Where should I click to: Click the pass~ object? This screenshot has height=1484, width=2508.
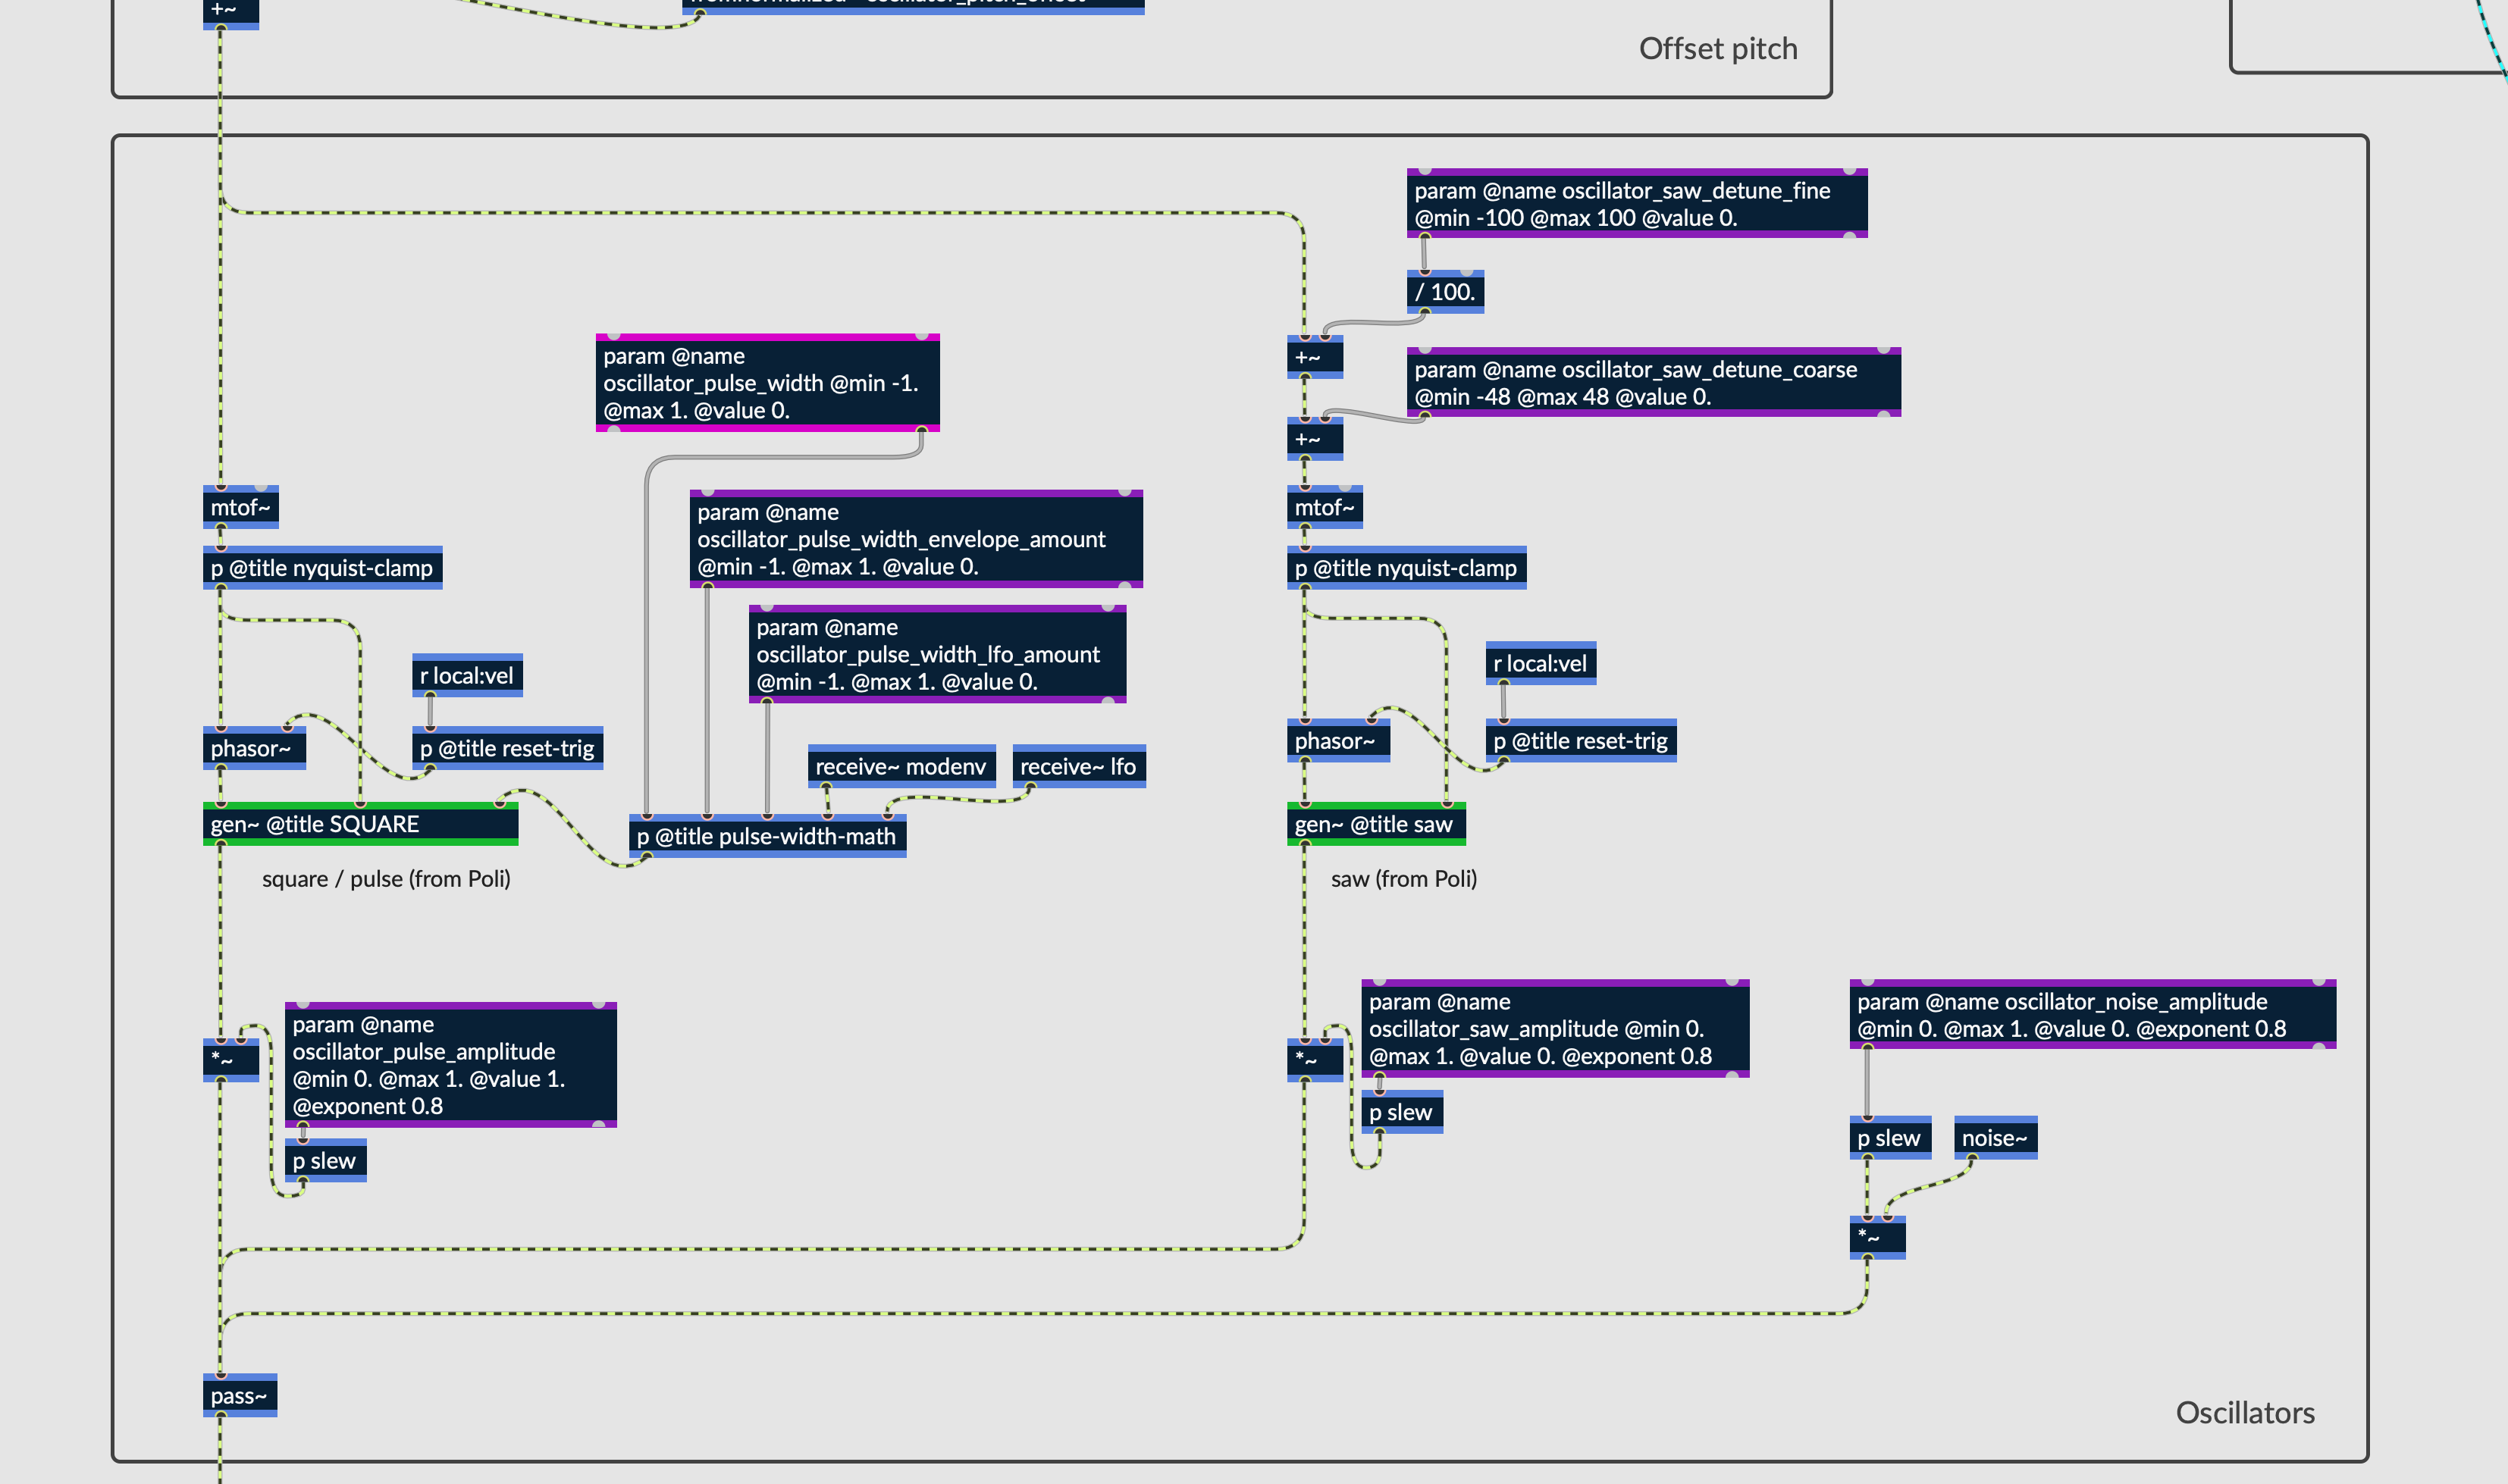coord(239,1396)
